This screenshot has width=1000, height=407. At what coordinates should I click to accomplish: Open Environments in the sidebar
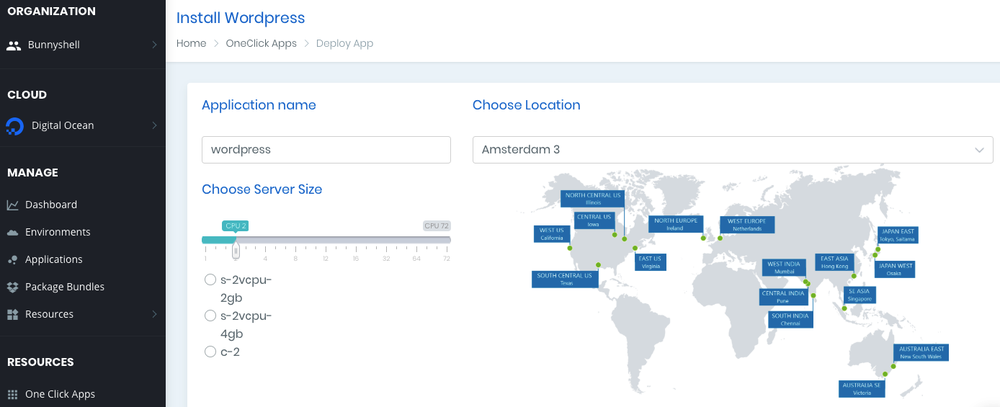click(x=57, y=232)
